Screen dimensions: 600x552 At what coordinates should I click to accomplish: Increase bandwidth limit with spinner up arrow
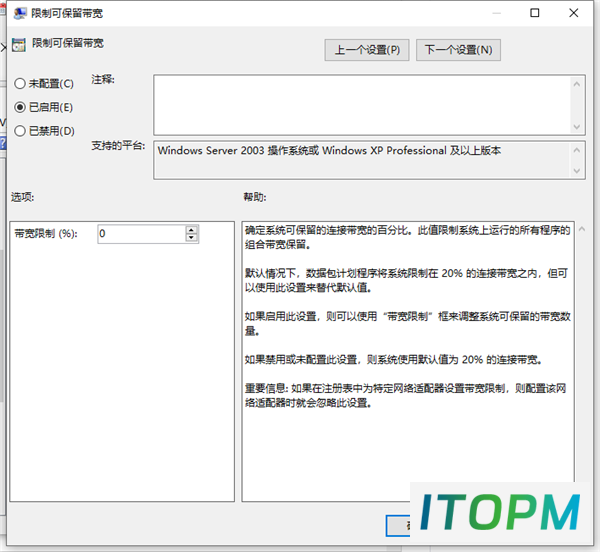tap(191, 230)
